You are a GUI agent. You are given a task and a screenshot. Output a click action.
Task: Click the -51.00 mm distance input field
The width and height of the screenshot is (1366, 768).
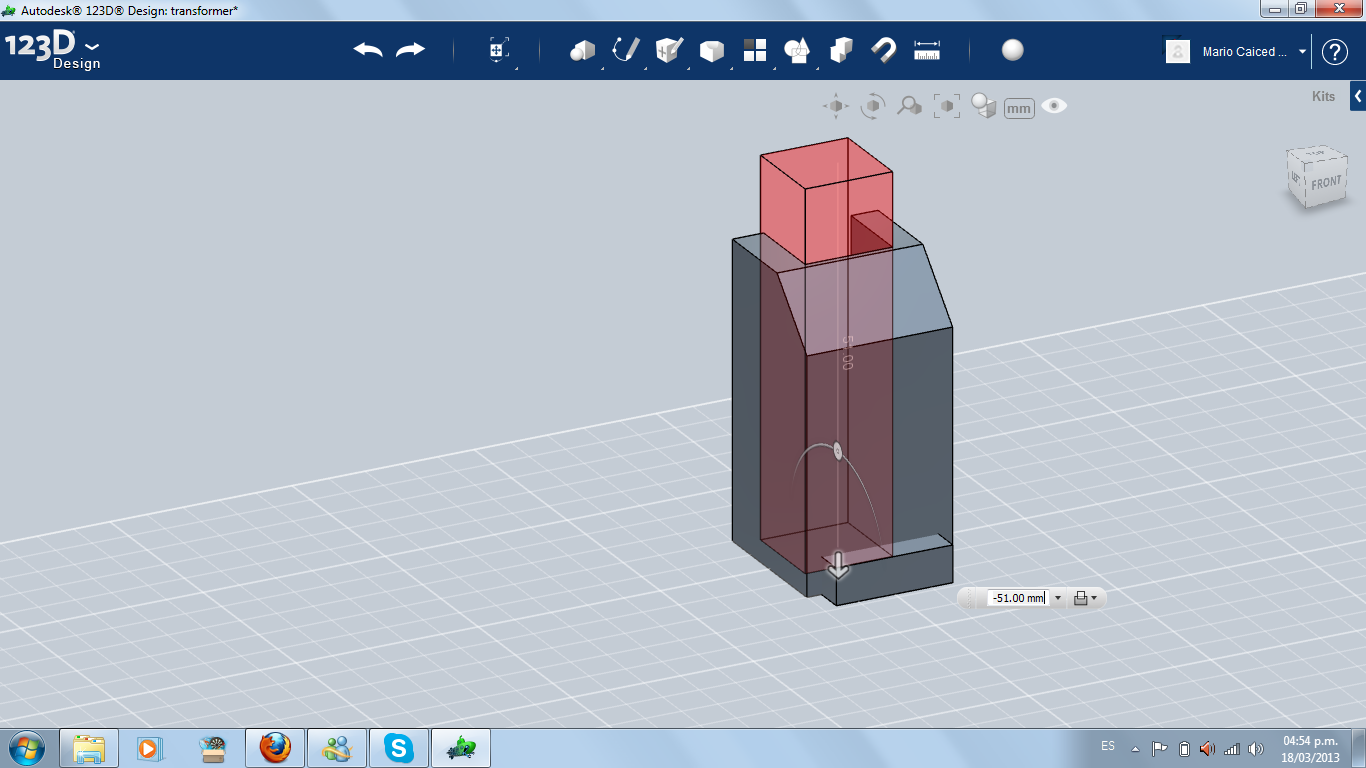point(1017,598)
